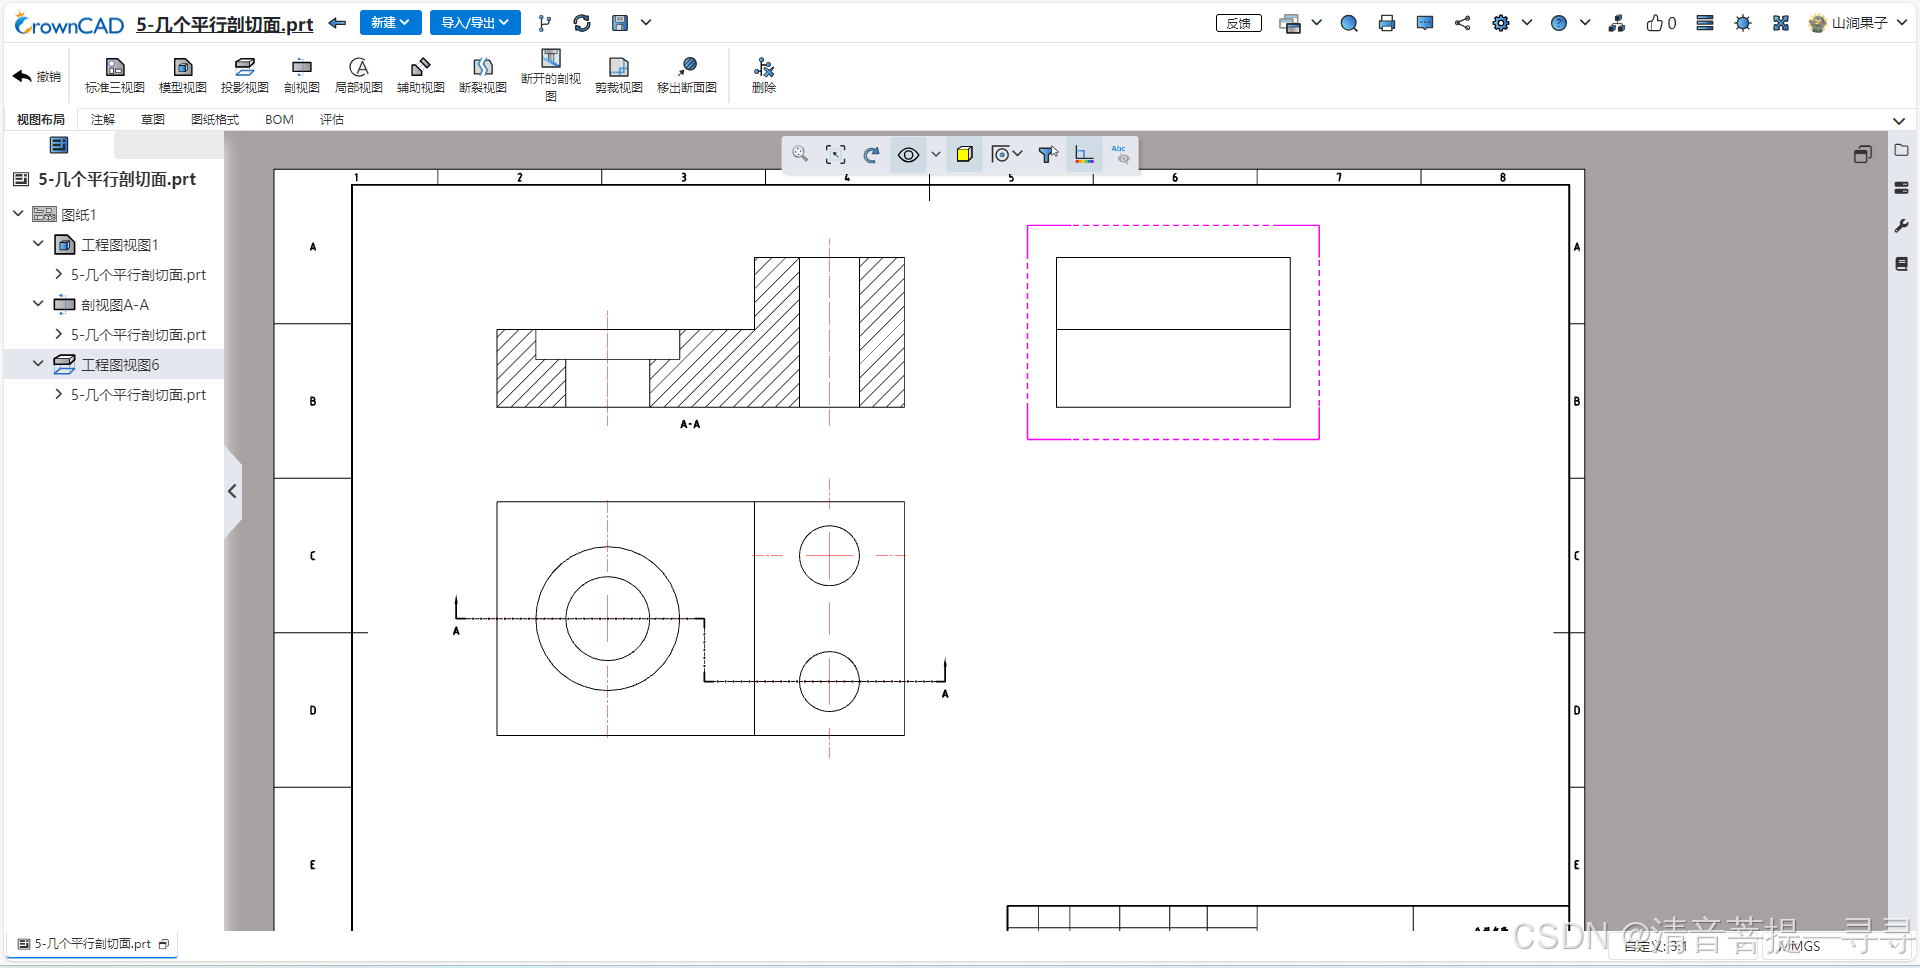The image size is (1920, 968).
Task: Select the 投影视图 tool
Action: tap(245, 75)
